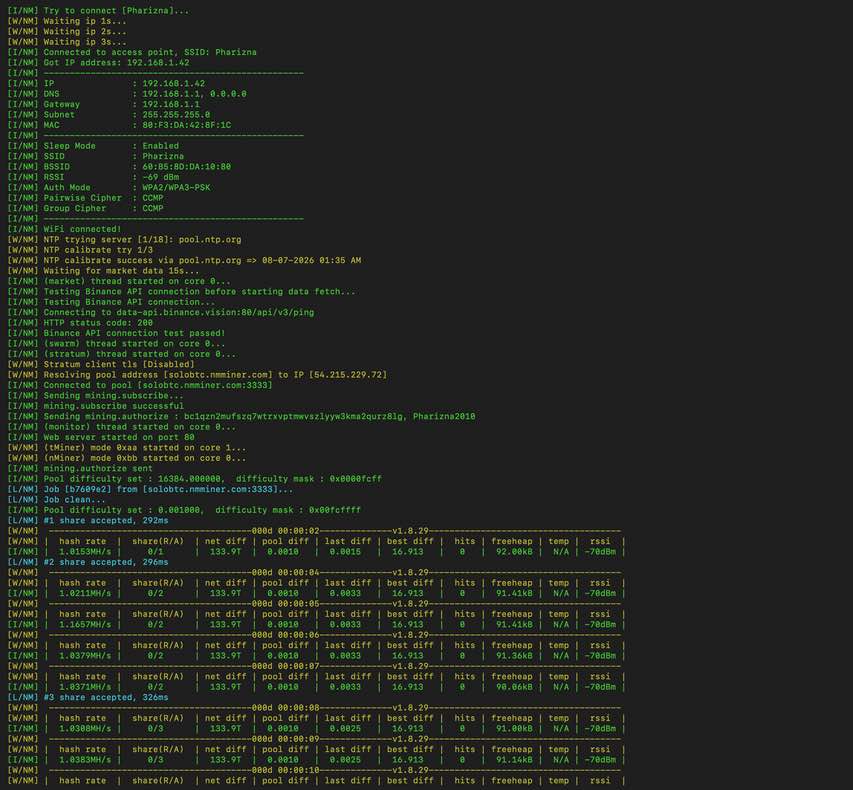Select the timestamp "08-07-2026 01:35 AM"

point(311,261)
